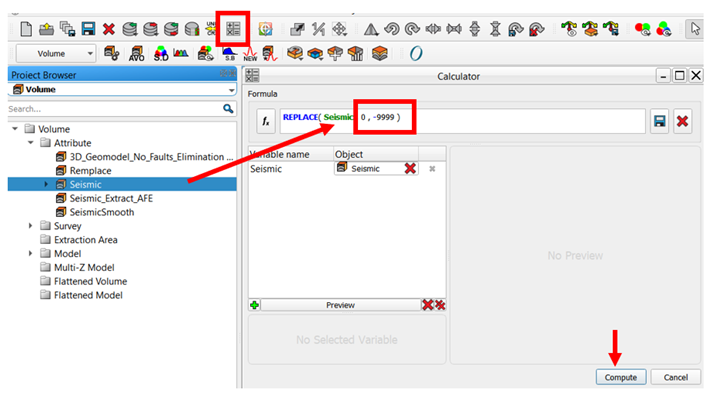The height and width of the screenshot is (393, 709).
Task: Open the AVO volume tool icon
Action: point(137,53)
